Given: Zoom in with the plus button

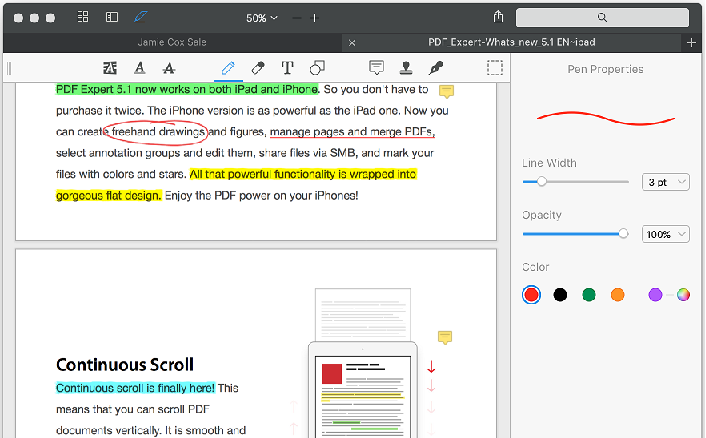Looking at the screenshot, I should tap(315, 18).
